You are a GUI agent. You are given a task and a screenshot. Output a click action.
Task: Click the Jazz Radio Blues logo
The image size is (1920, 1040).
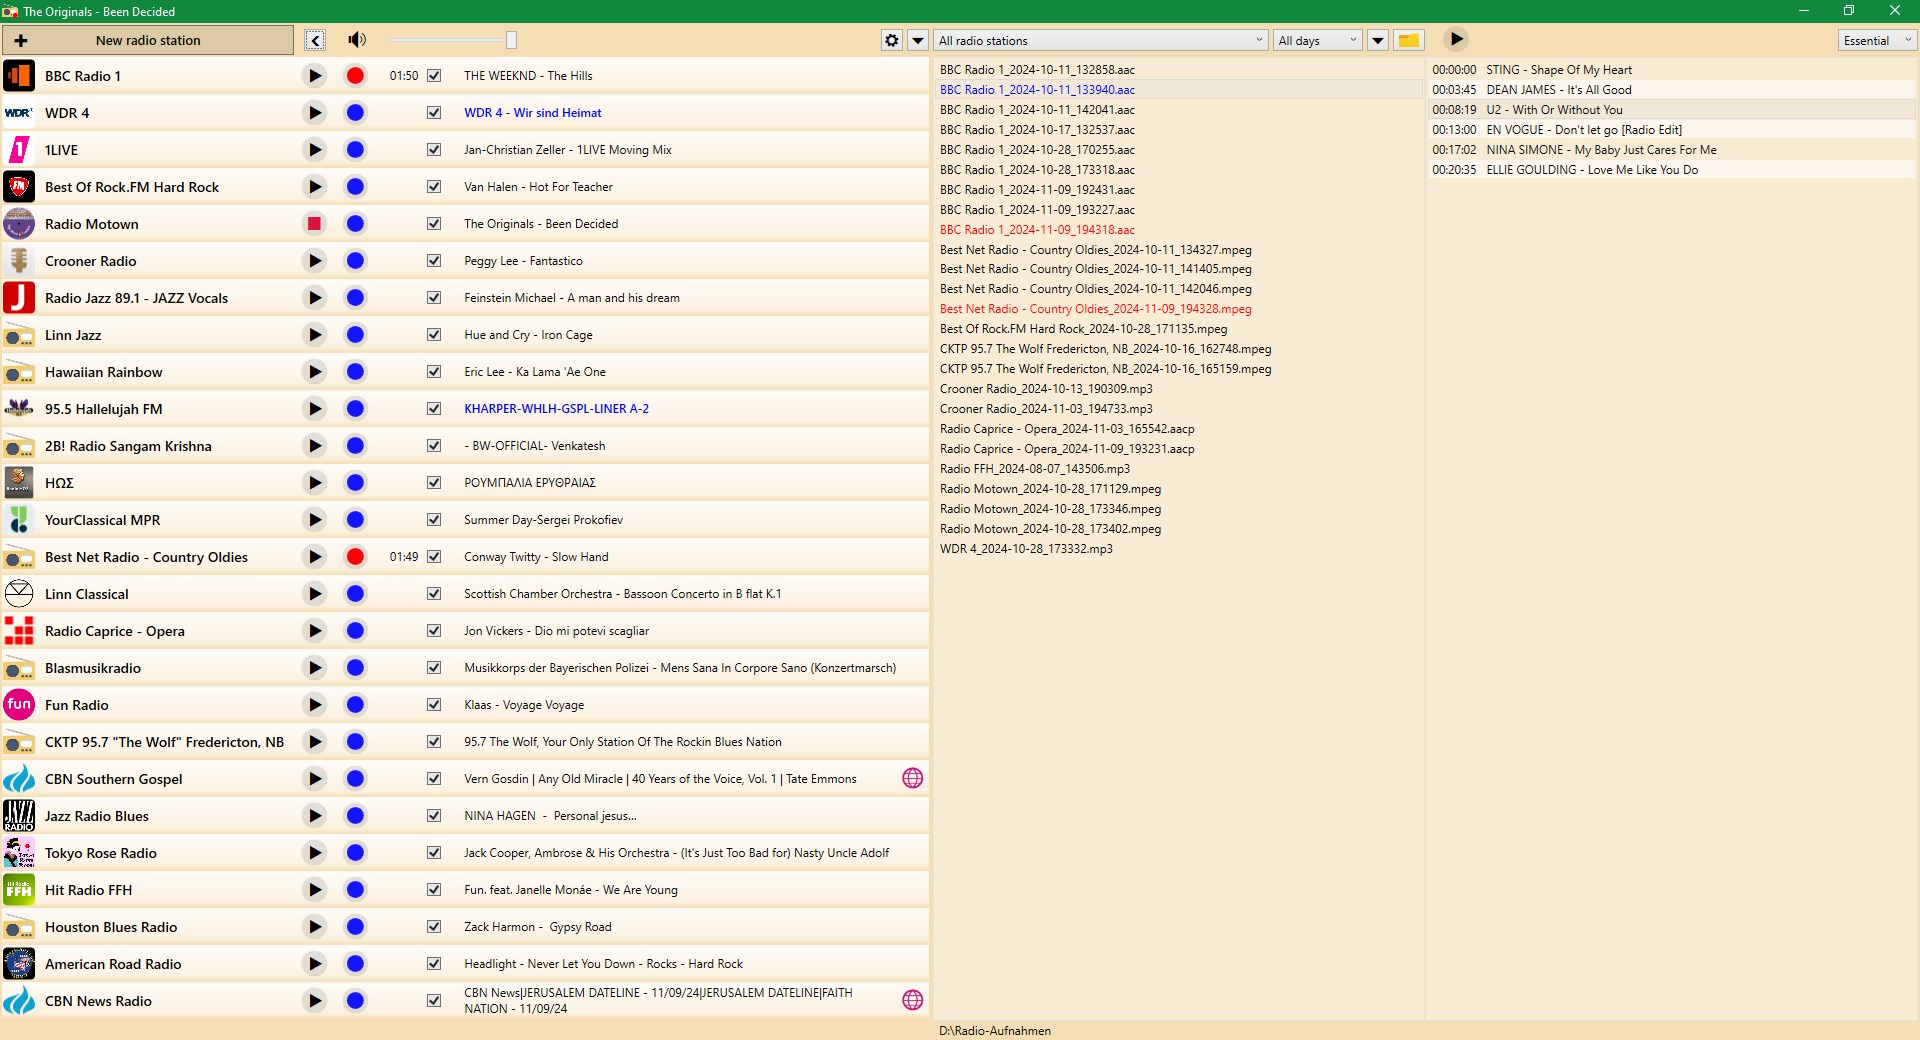coord(19,816)
